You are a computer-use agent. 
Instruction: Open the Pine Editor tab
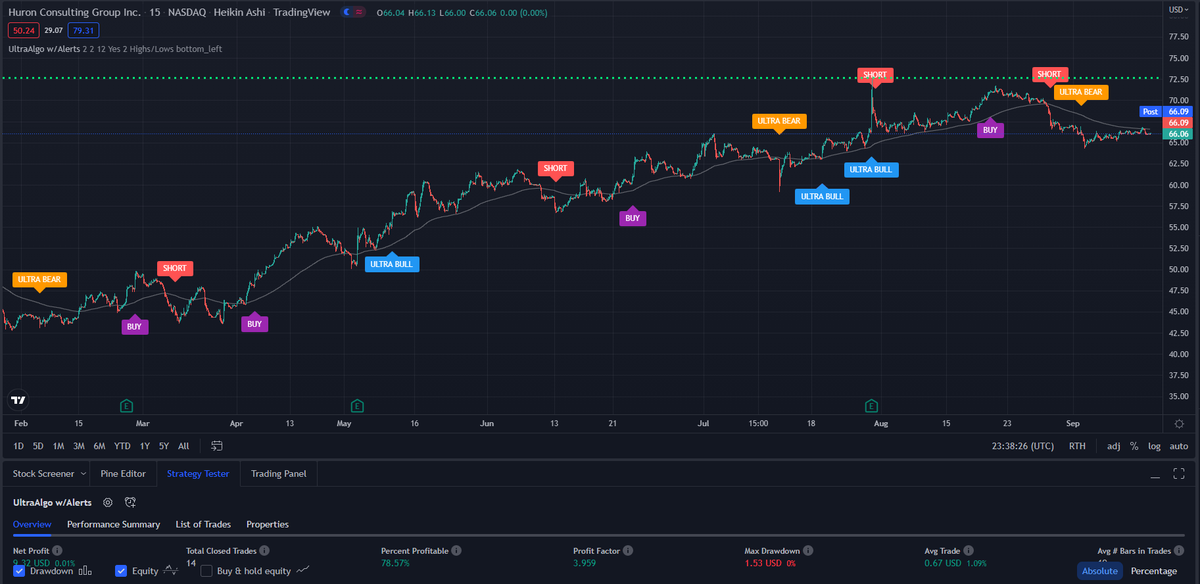coord(123,474)
